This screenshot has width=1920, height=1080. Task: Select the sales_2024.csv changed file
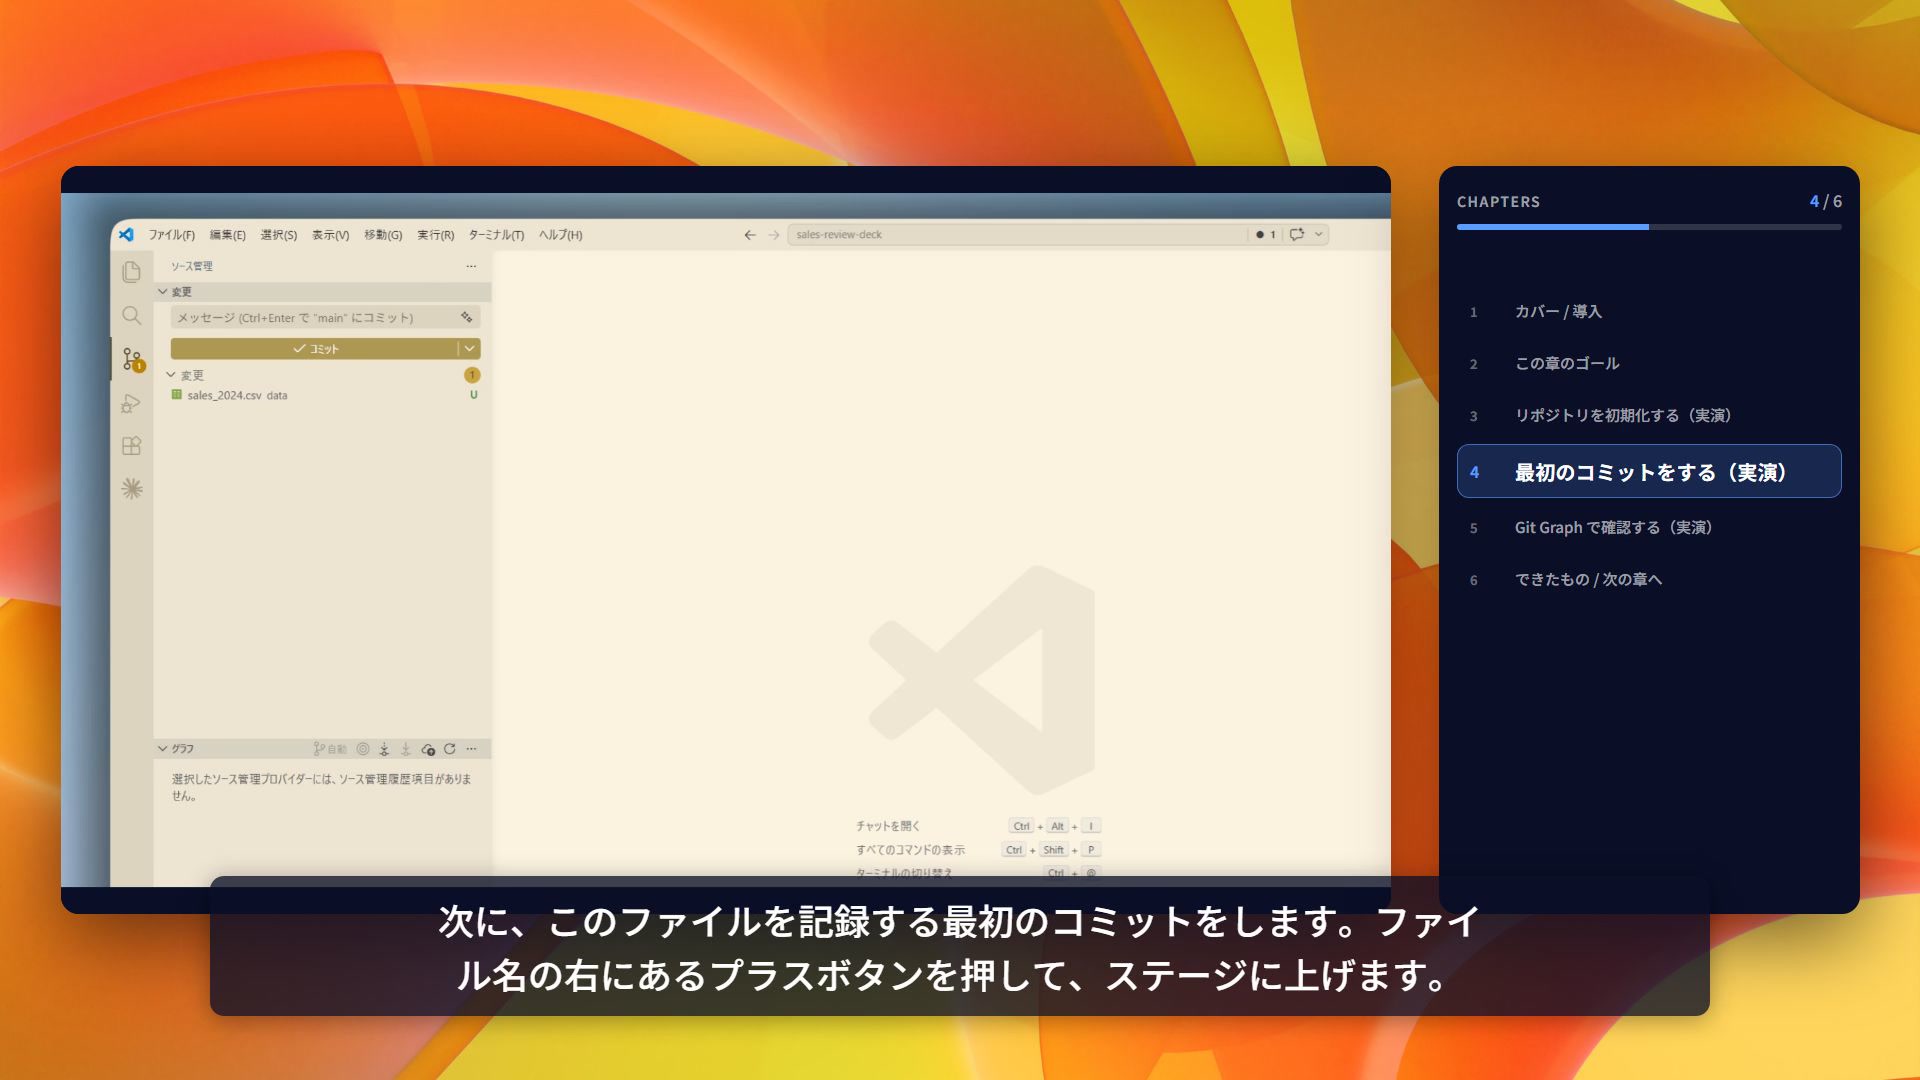point(322,395)
